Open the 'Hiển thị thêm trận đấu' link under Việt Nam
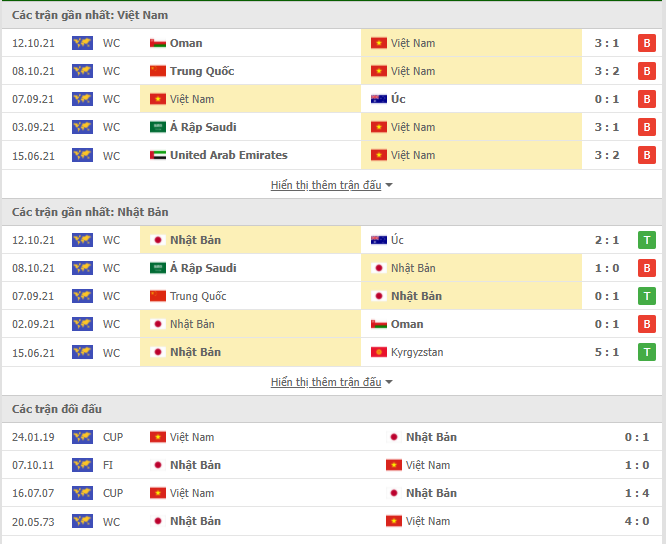Viewport: 667px width, 546px height. (326, 185)
